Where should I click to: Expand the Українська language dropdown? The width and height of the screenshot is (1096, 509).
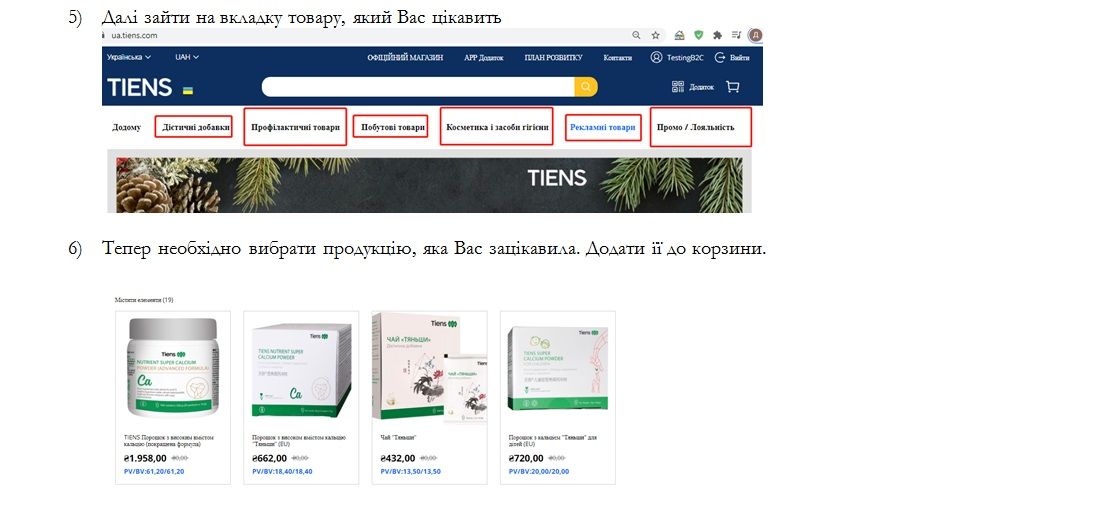[x=129, y=57]
